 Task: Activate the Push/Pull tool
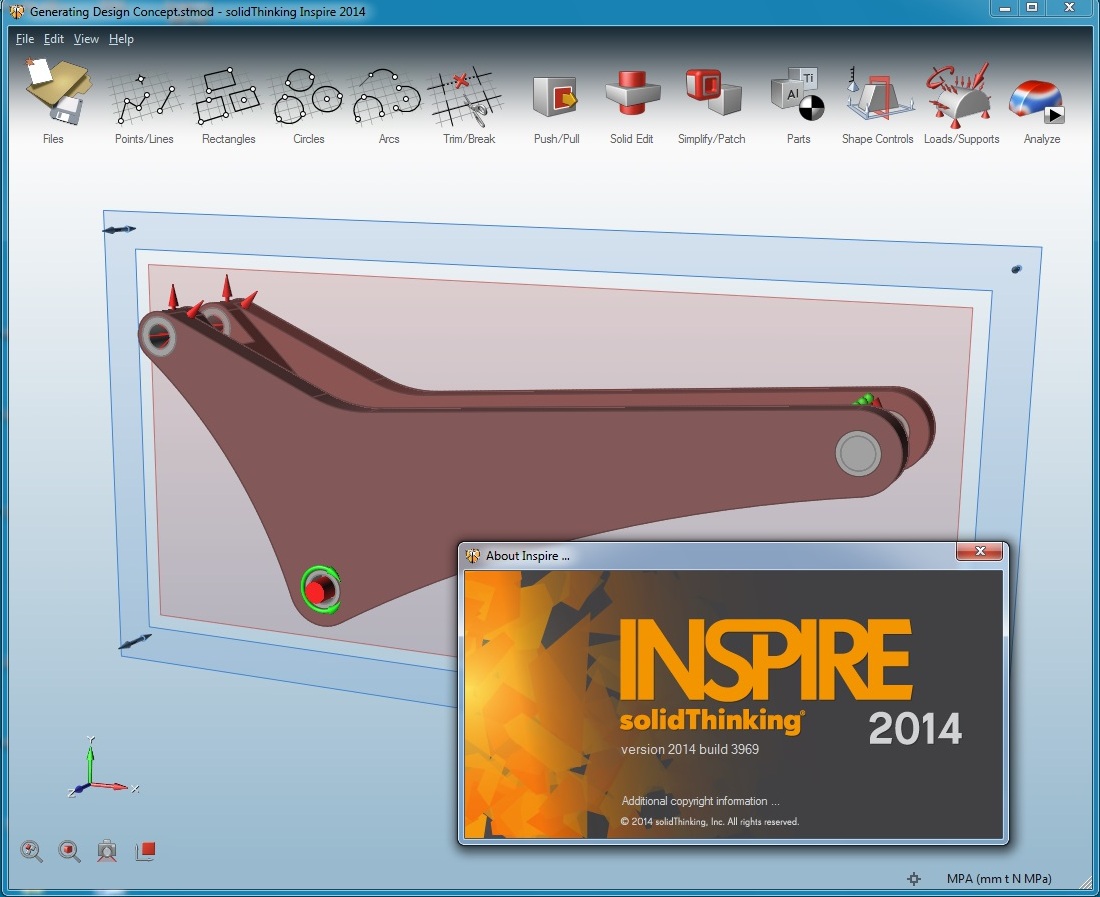[x=556, y=97]
